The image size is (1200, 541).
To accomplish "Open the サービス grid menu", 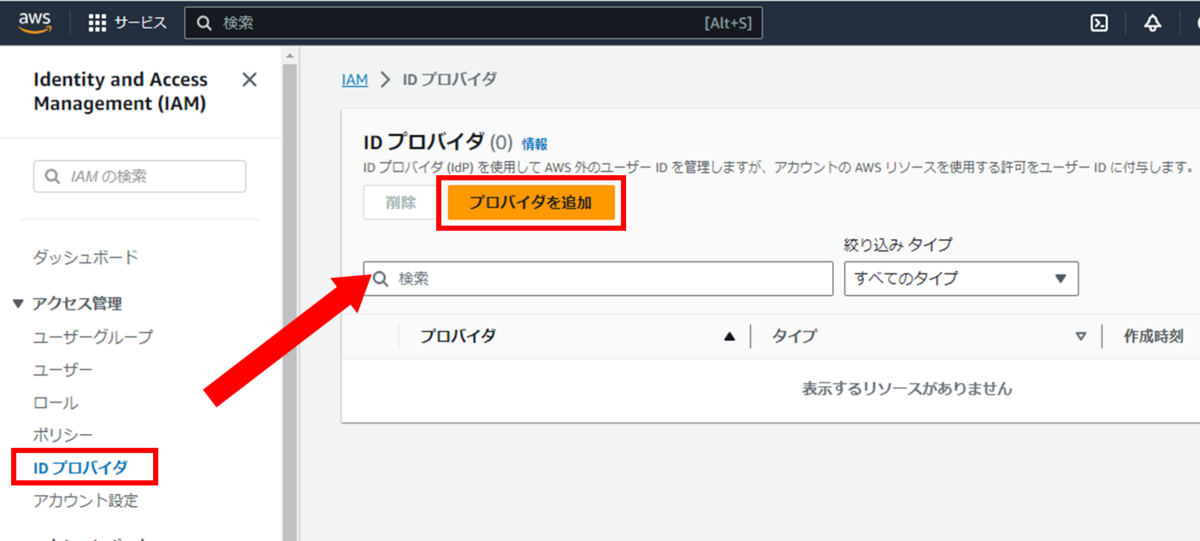I will pyautogui.click(x=97, y=23).
